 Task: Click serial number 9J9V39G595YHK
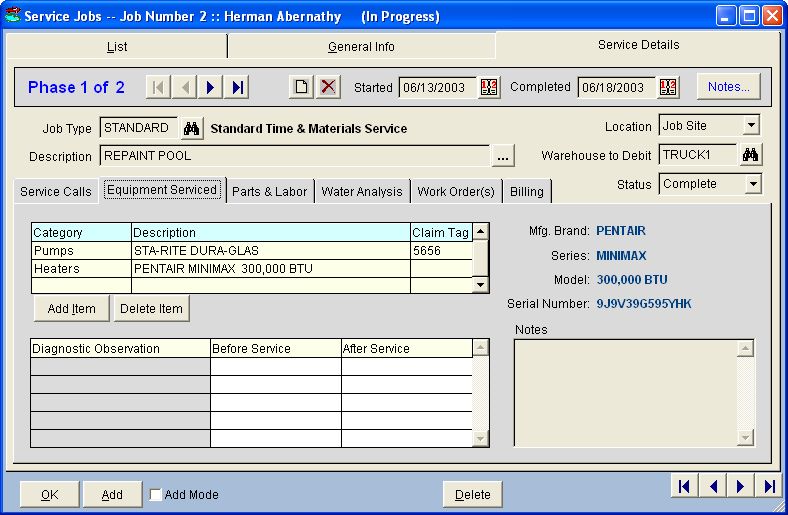click(644, 303)
